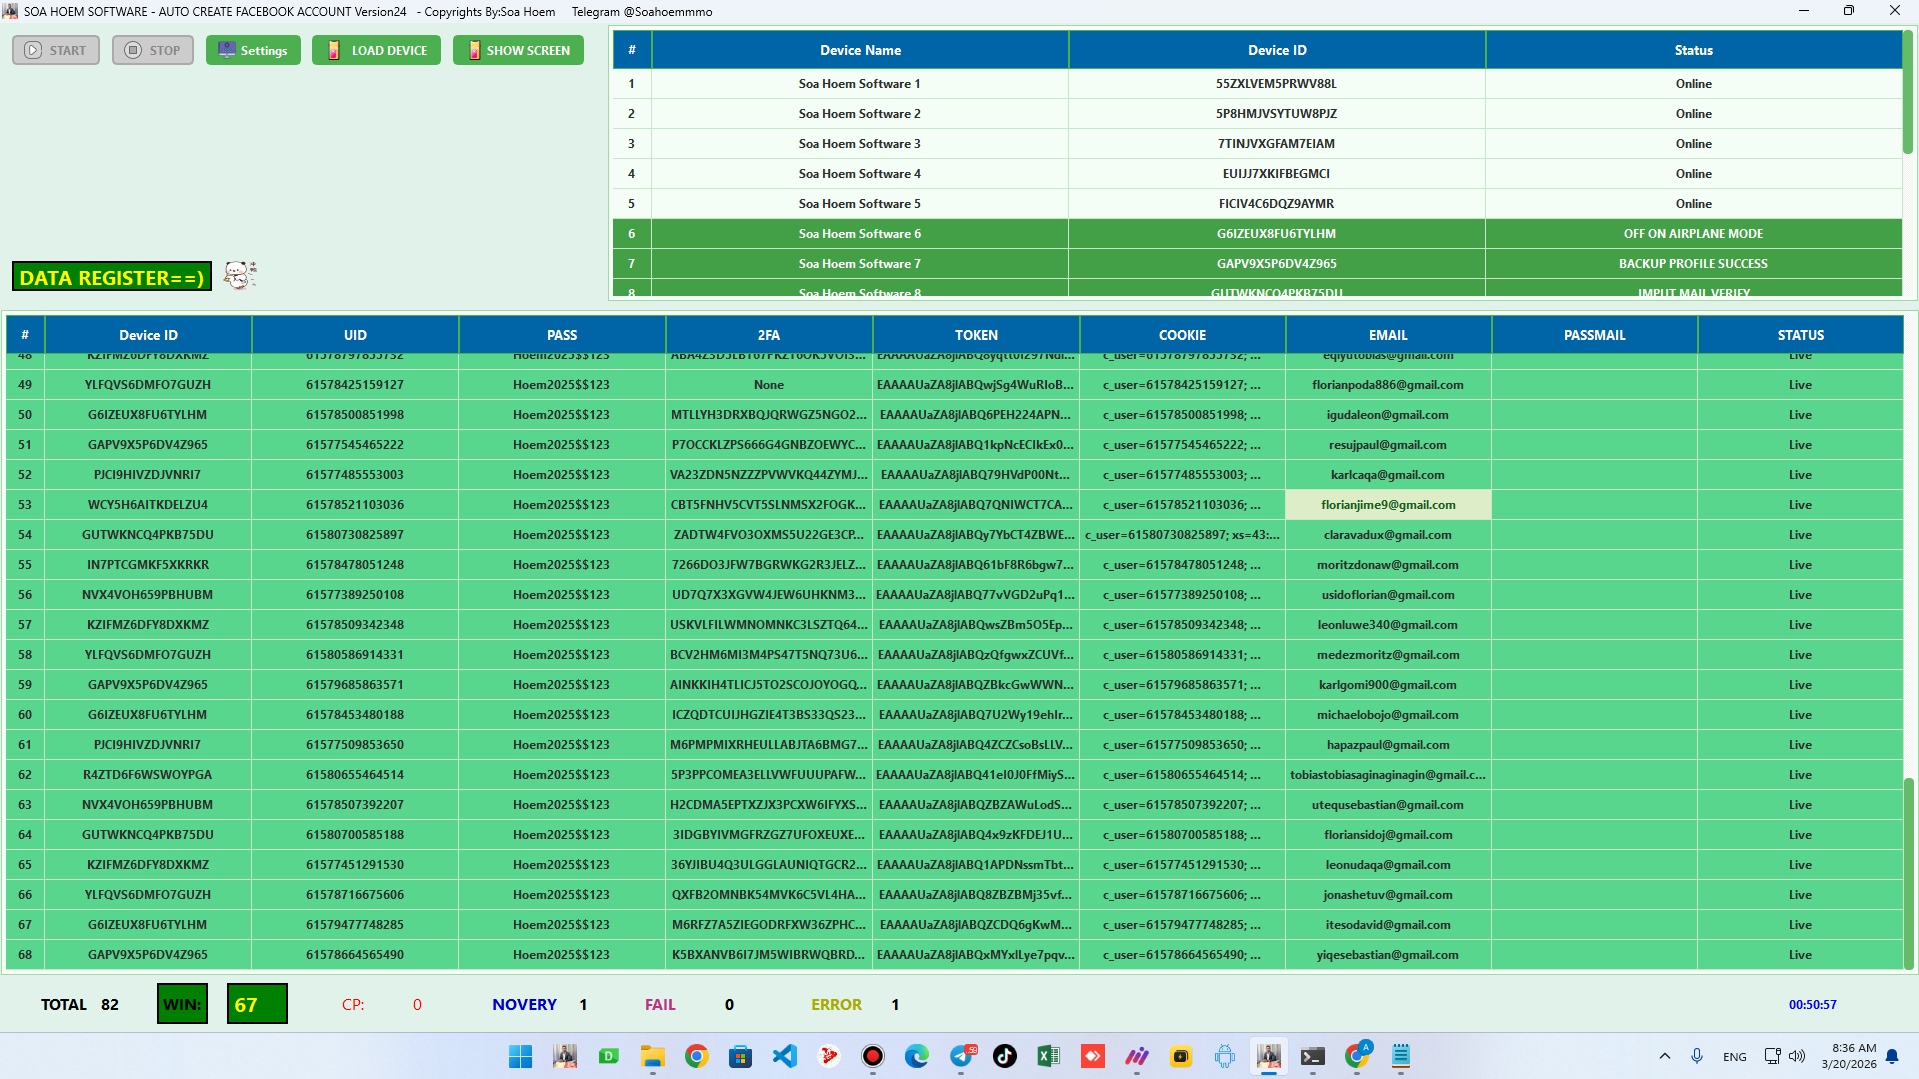Open File Explorer from taskbar
The height and width of the screenshot is (1079, 1919).
coord(653,1056)
